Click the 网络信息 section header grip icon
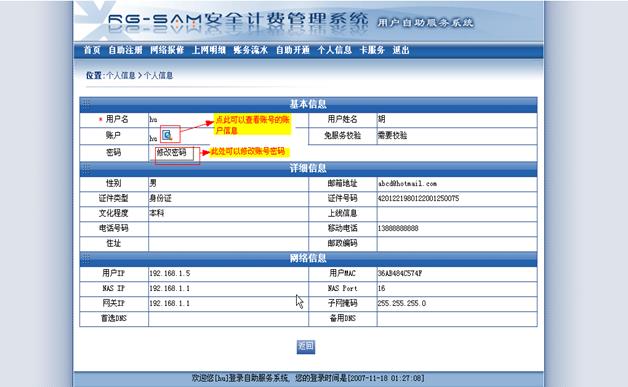The image size is (628, 387). pos(86,258)
